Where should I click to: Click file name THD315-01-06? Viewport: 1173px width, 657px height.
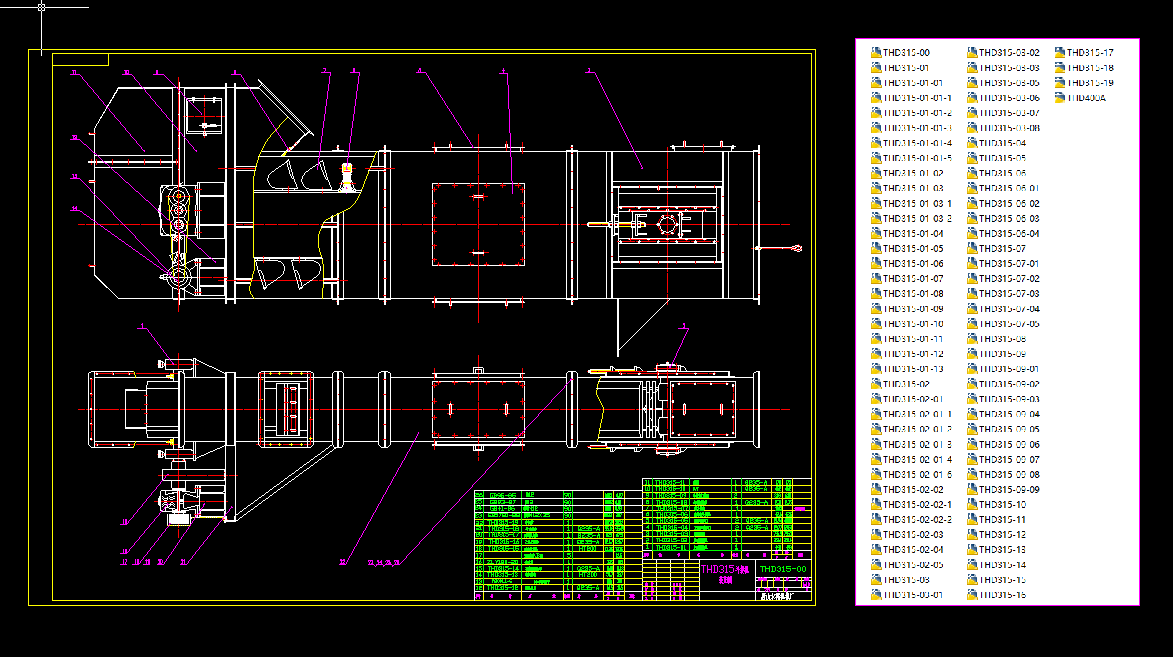[x=913, y=263]
